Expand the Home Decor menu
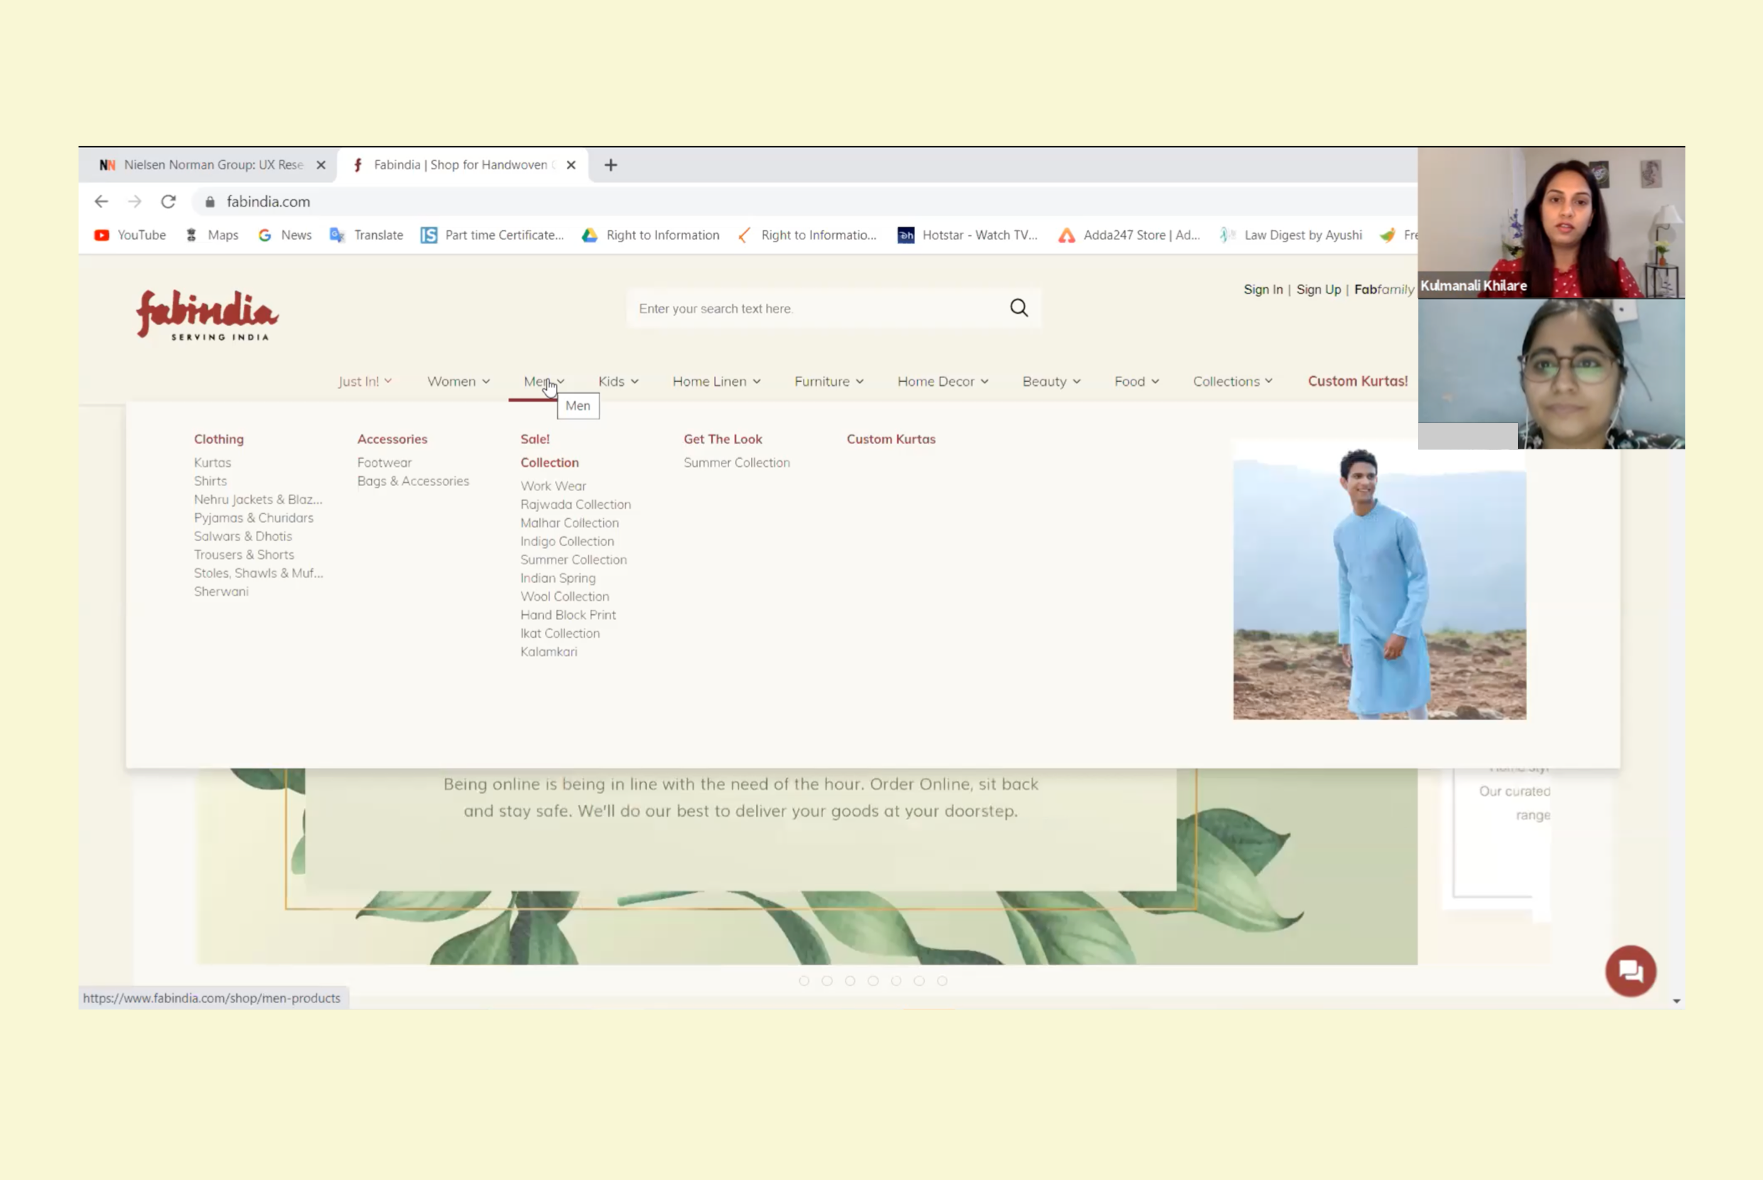 click(943, 381)
